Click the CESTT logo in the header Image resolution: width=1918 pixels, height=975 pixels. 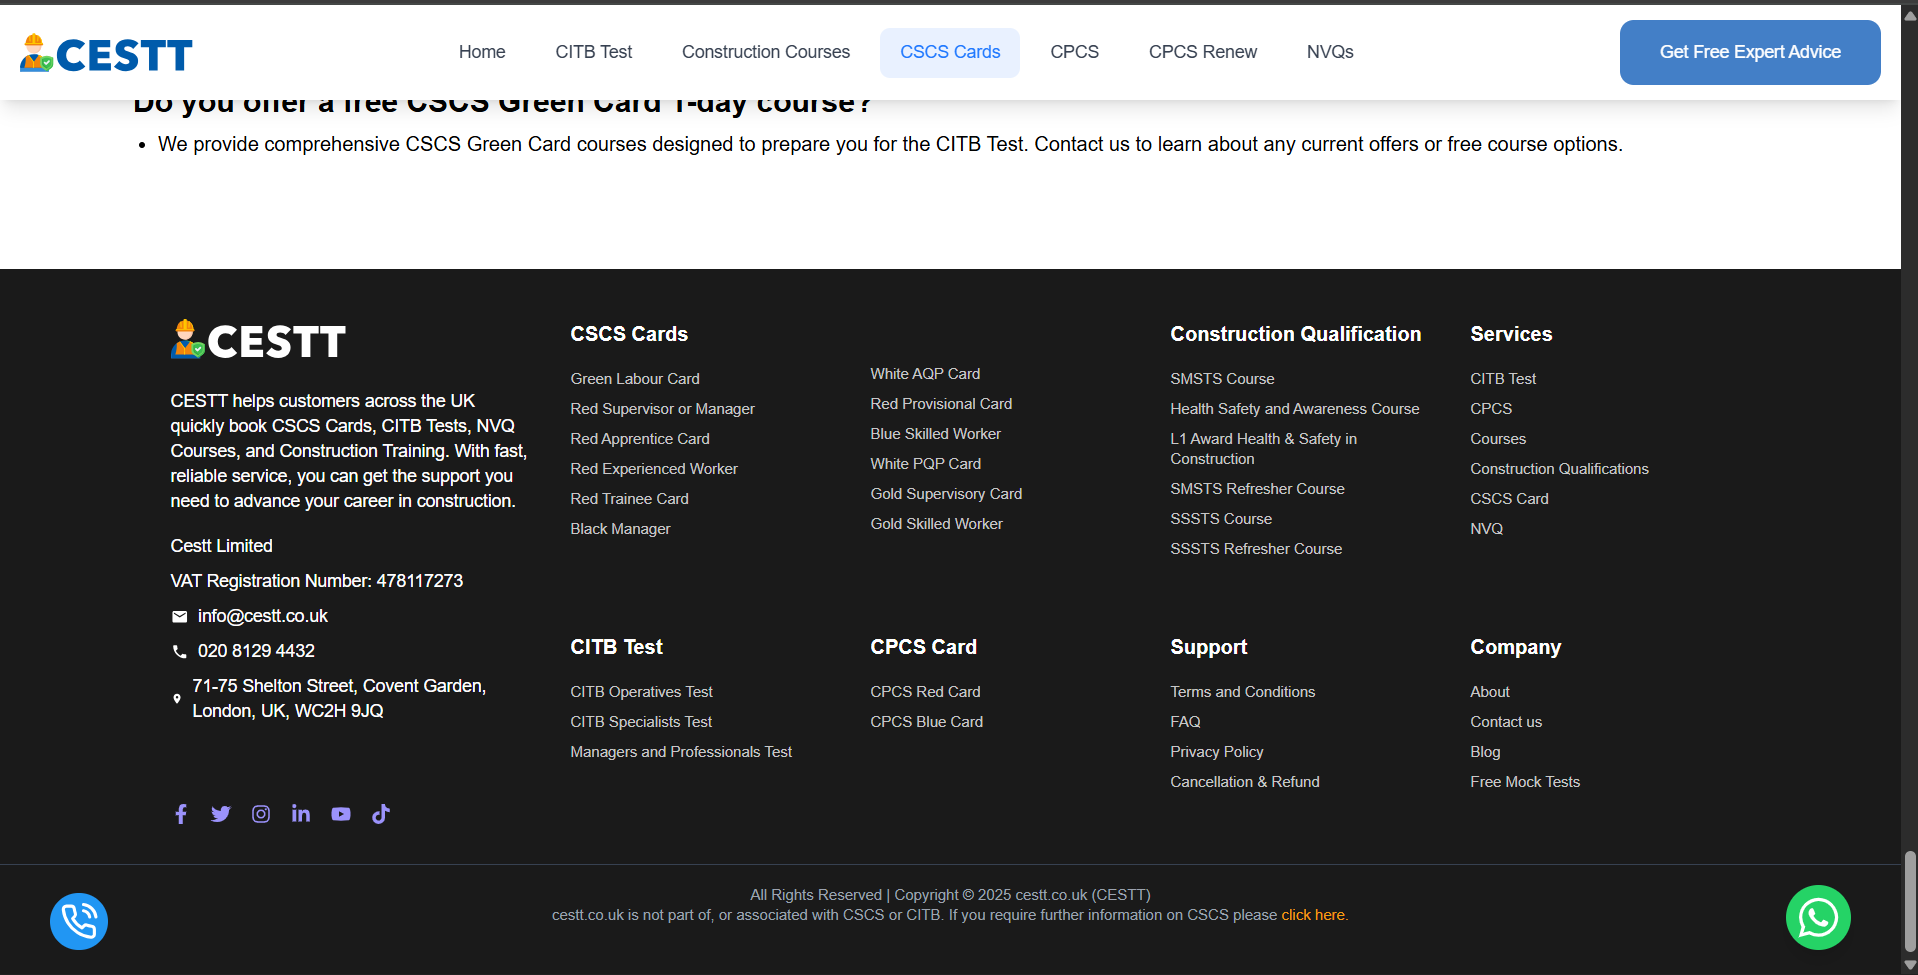tap(106, 52)
